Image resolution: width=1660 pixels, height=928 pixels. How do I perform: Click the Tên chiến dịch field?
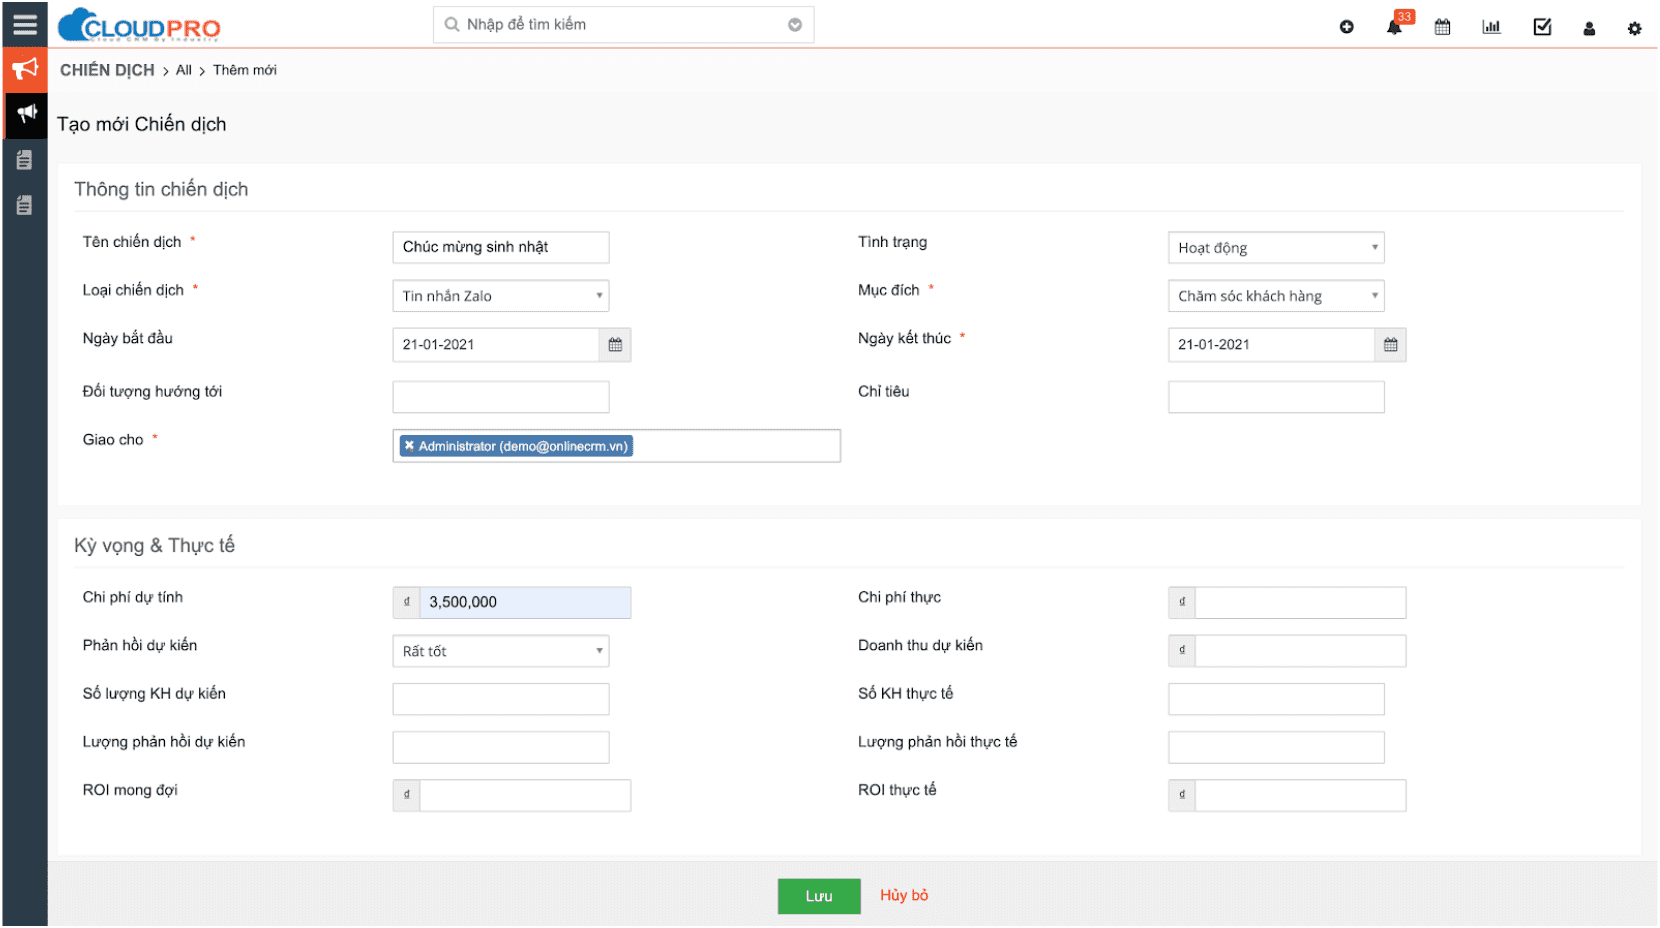pos(501,247)
